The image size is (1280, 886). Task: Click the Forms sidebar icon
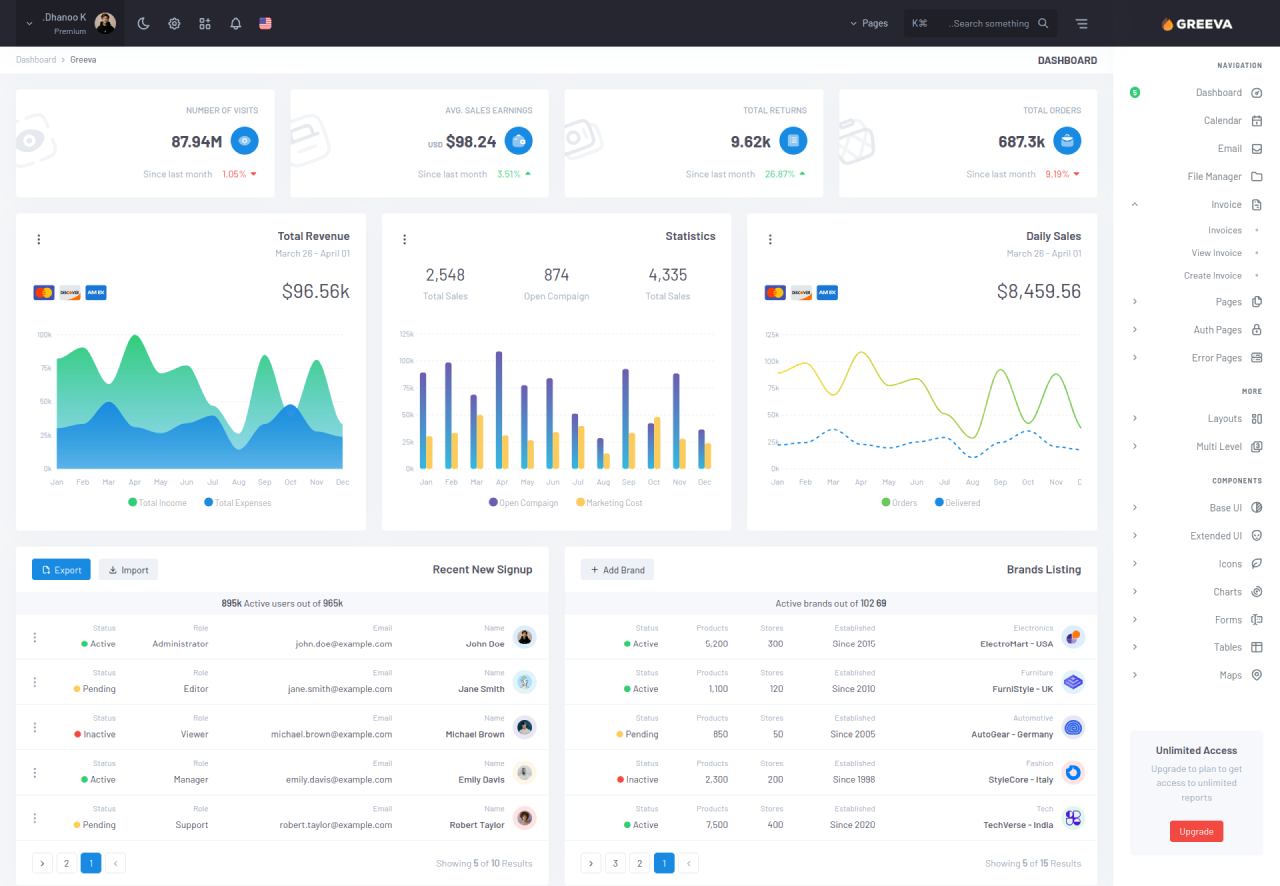1257,620
